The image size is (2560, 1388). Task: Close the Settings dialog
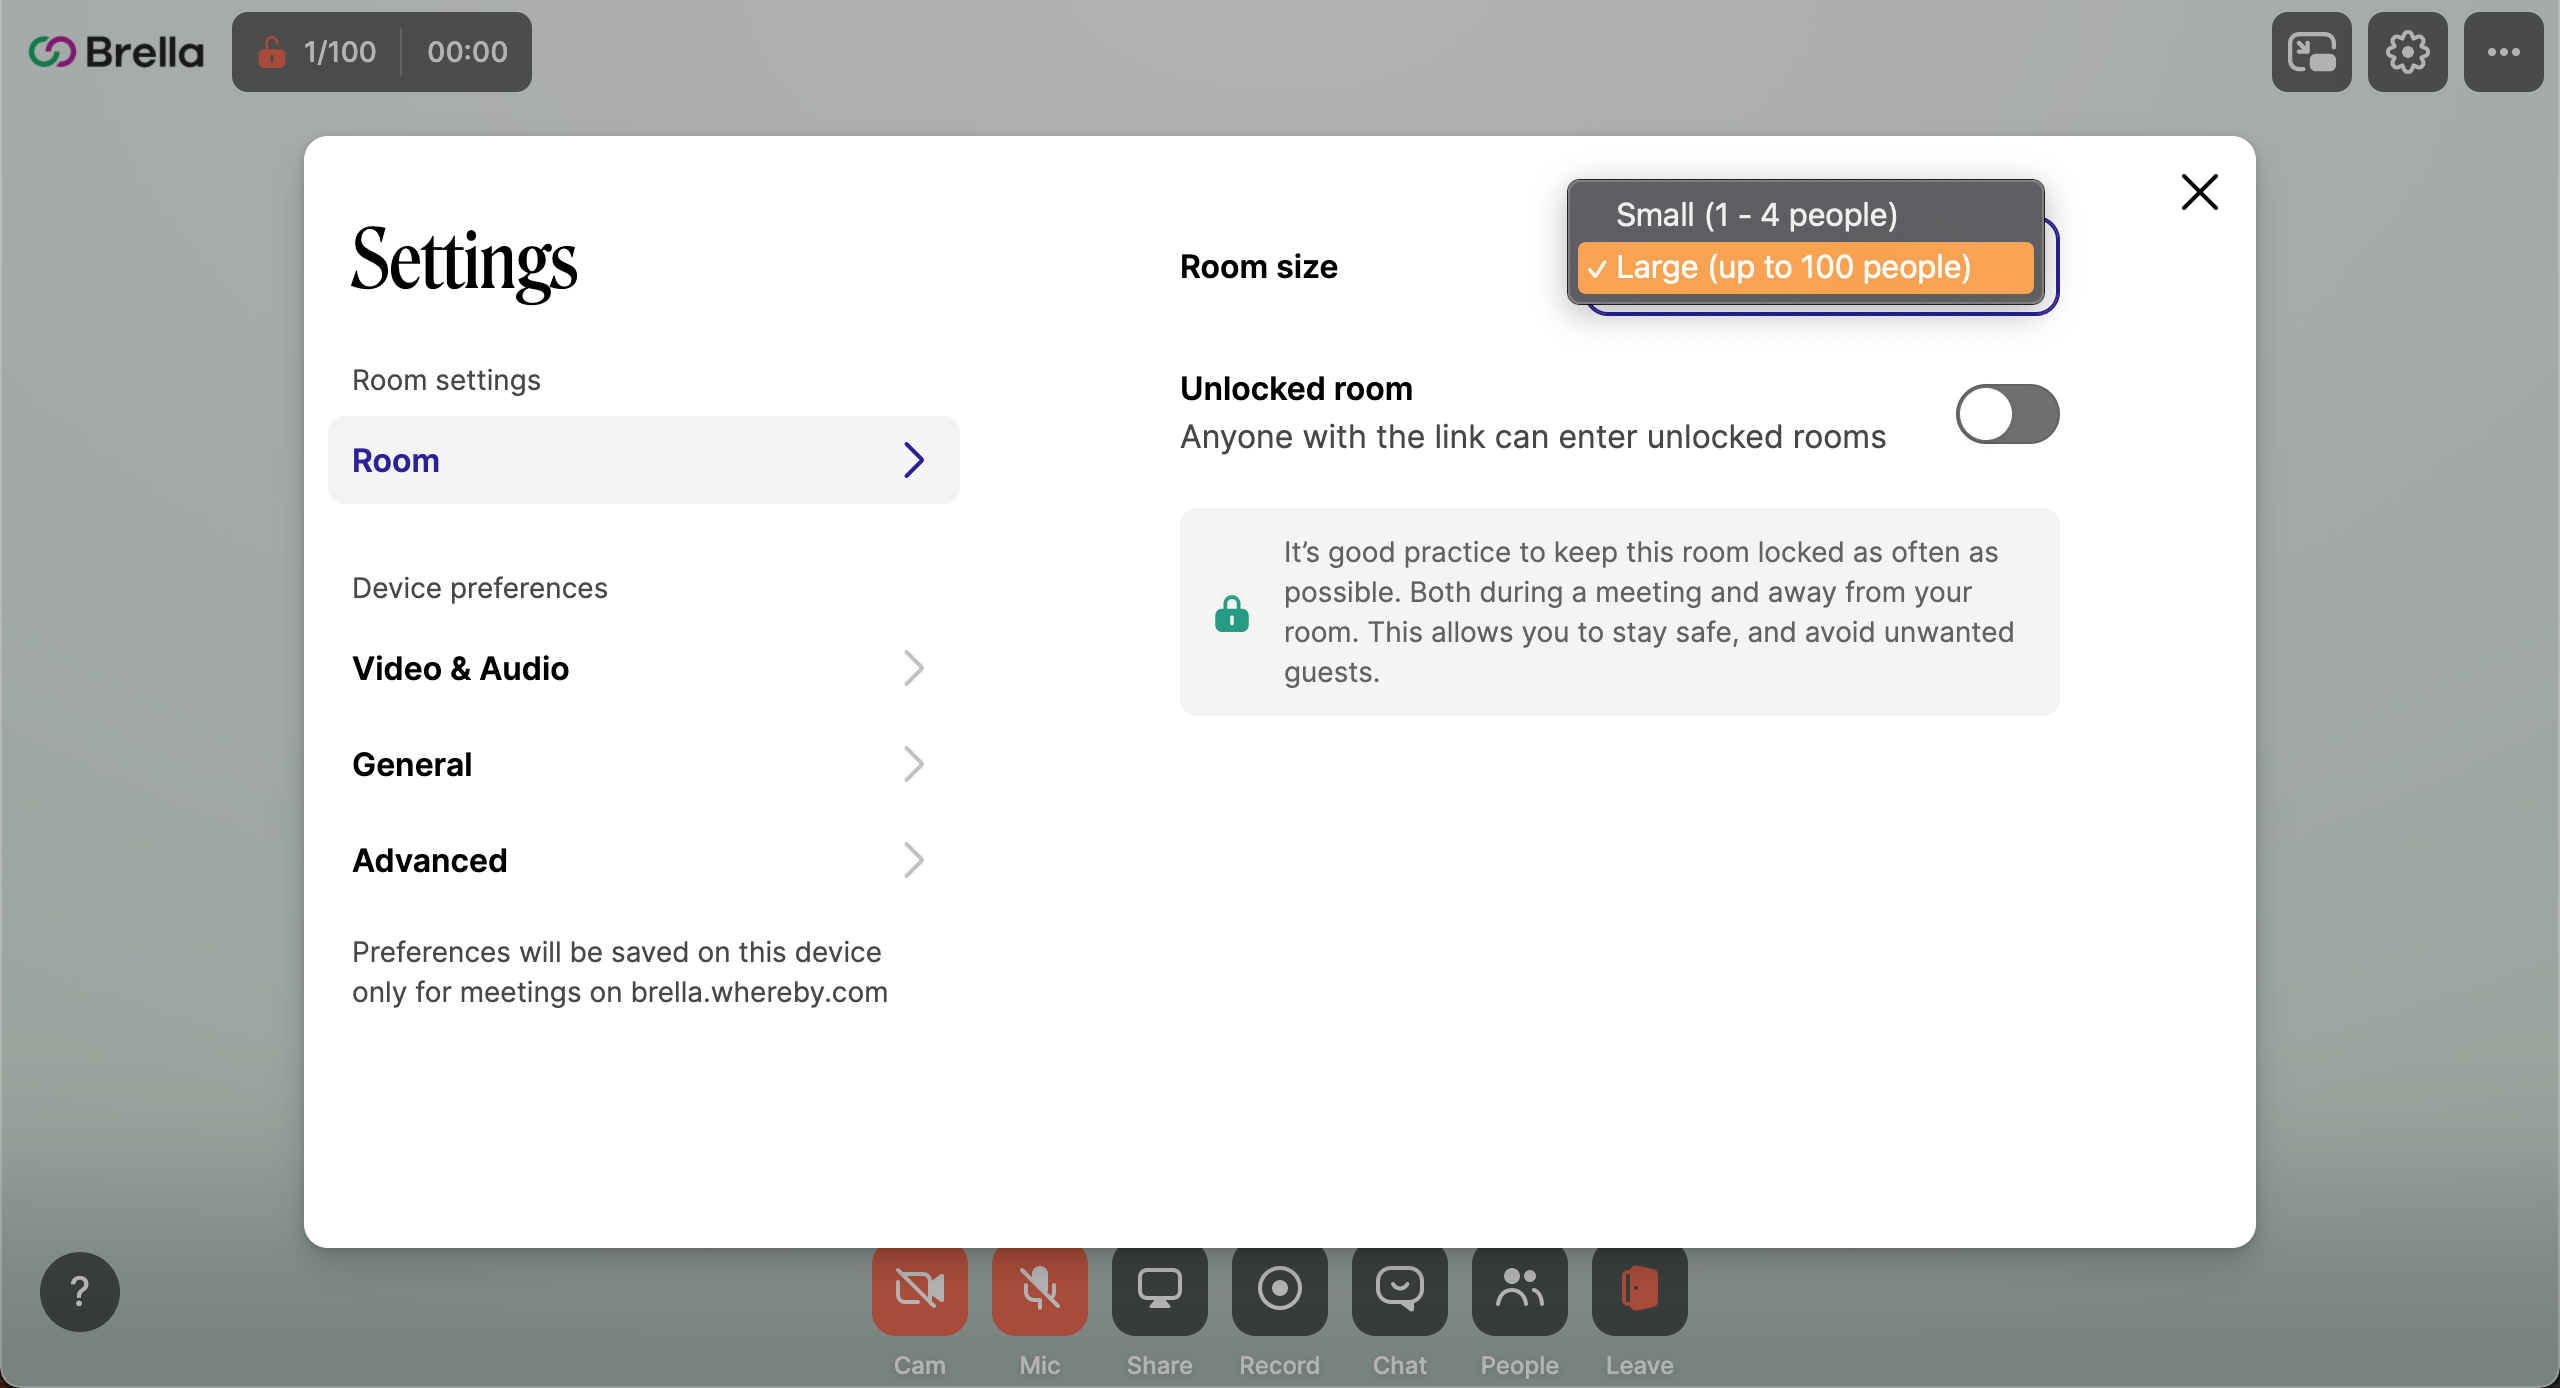[2199, 192]
